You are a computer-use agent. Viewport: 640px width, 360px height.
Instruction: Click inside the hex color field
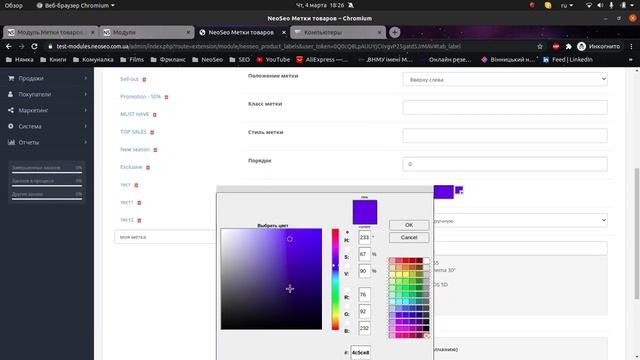tap(360, 352)
